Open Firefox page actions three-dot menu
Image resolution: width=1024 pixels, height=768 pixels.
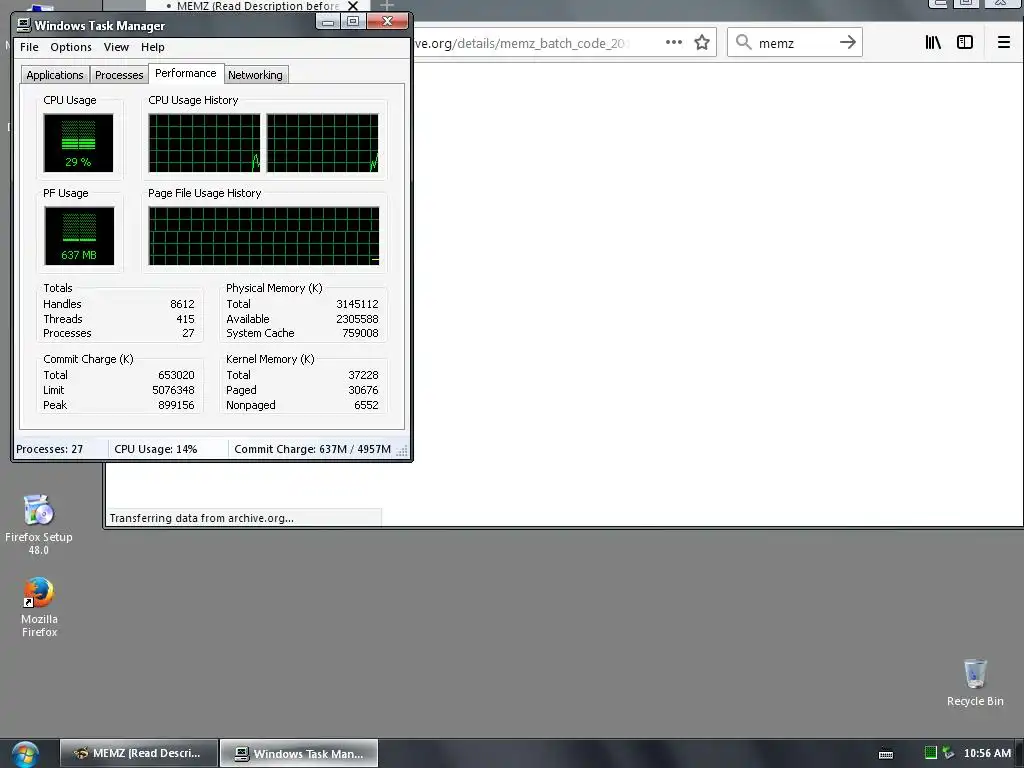(673, 42)
